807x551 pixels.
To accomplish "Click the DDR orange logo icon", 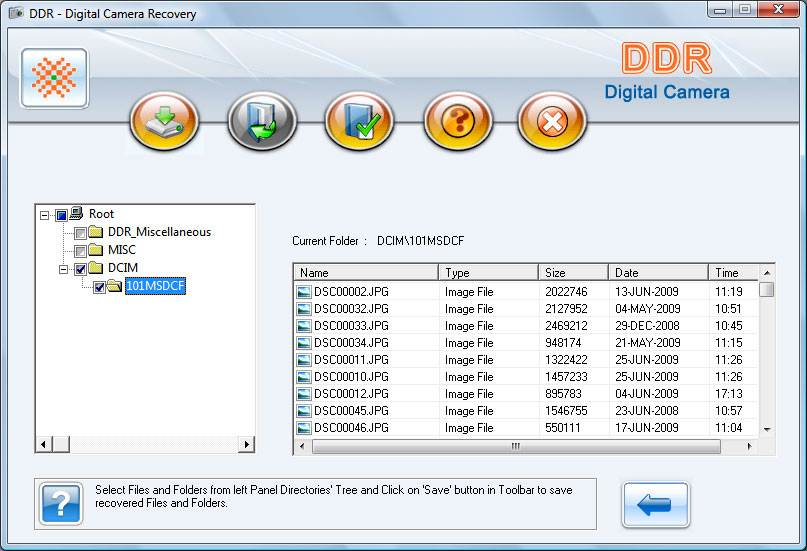I will [54, 78].
